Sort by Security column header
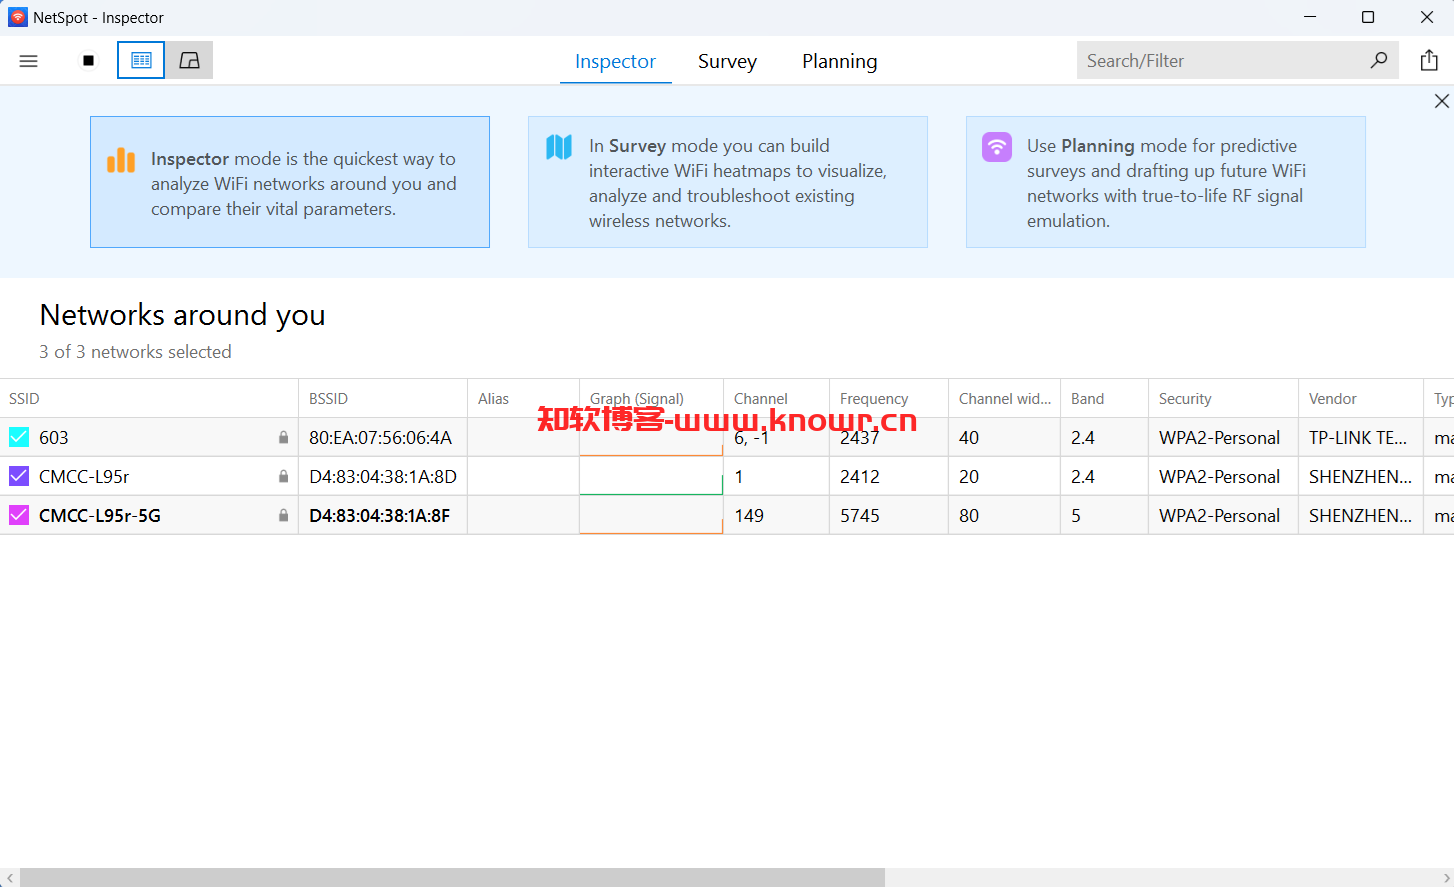Viewport: 1454px width, 887px height. point(1223,398)
